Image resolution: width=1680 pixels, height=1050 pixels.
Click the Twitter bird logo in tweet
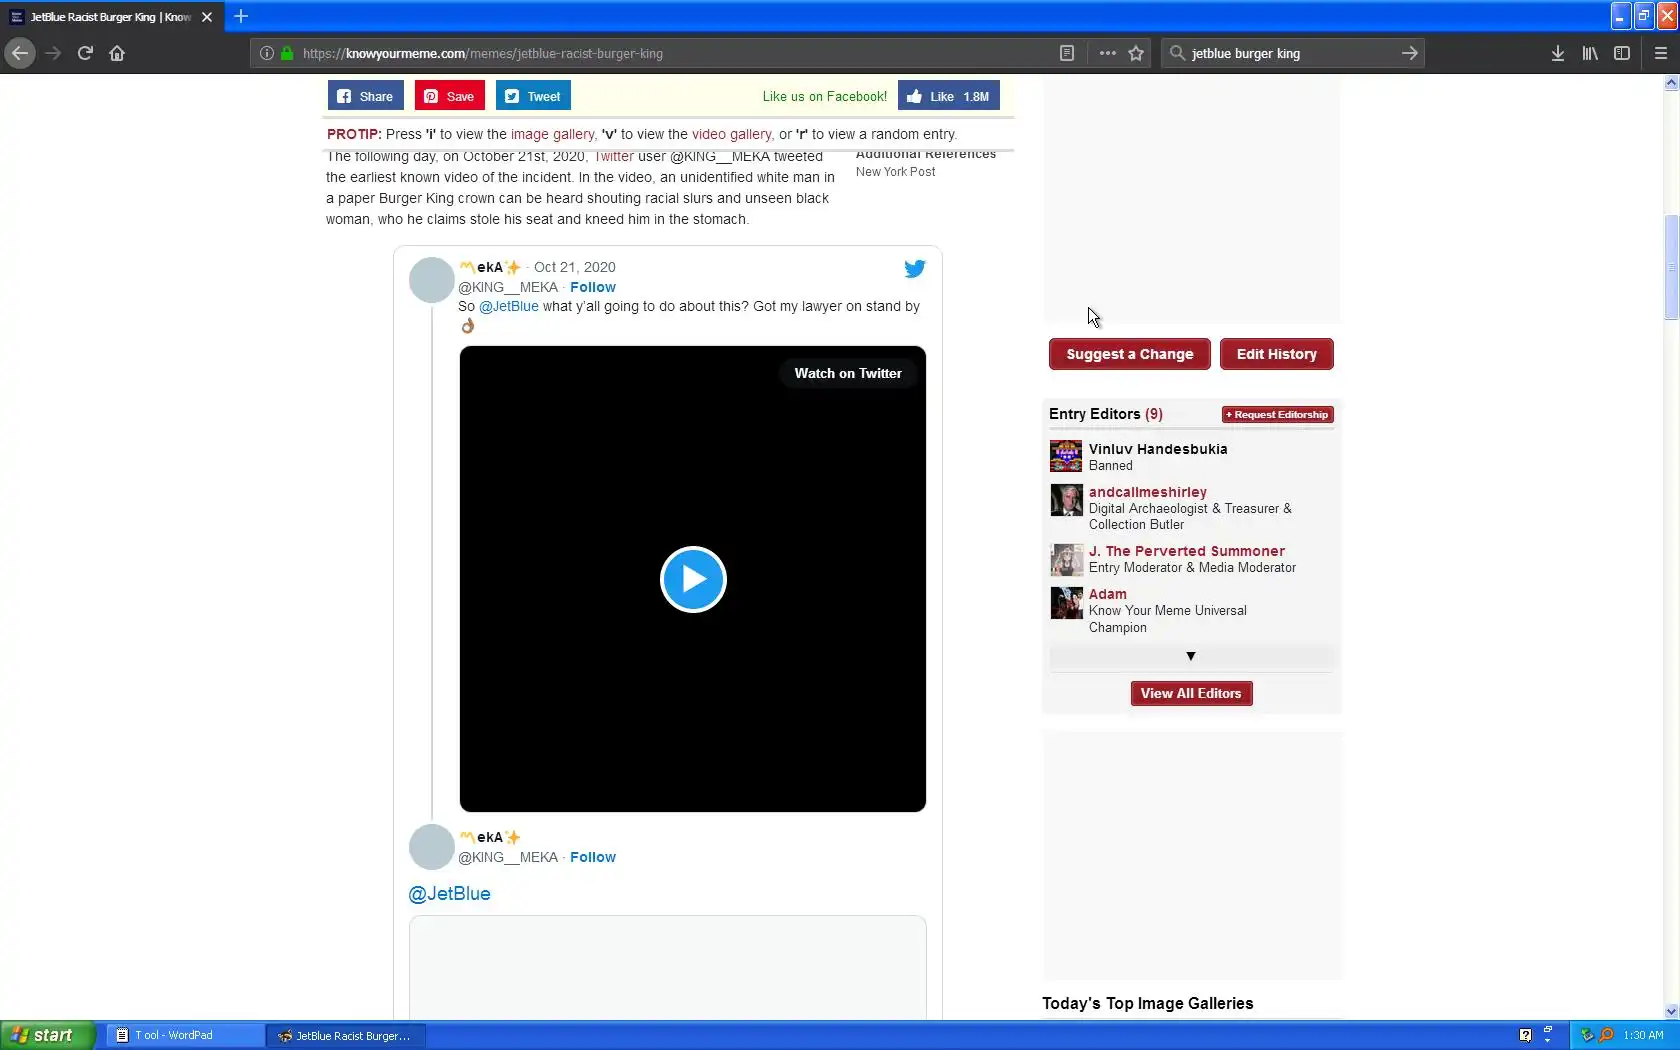914,269
